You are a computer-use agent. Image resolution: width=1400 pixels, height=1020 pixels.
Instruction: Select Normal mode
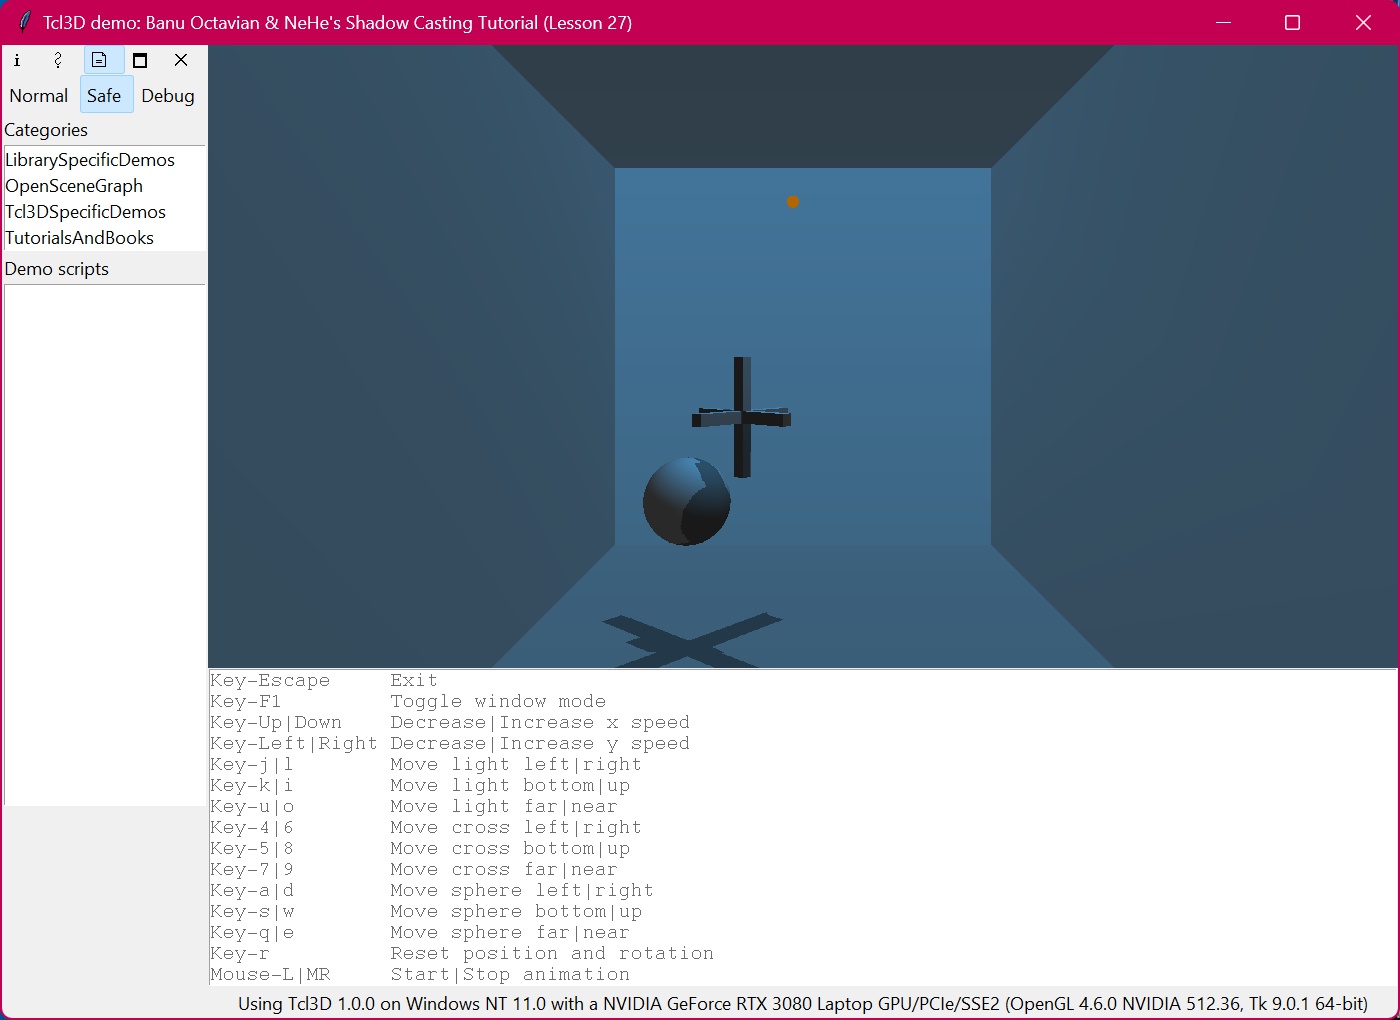click(39, 96)
